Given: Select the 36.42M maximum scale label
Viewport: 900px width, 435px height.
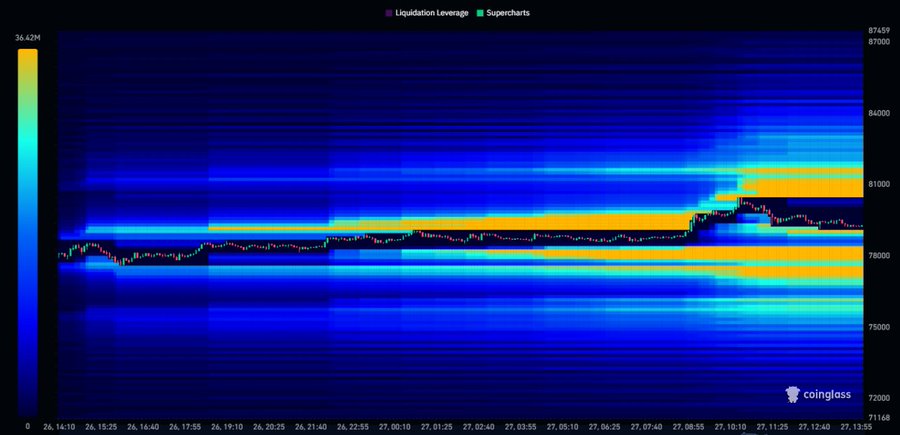Looking at the screenshot, I should pyautogui.click(x=28, y=38).
